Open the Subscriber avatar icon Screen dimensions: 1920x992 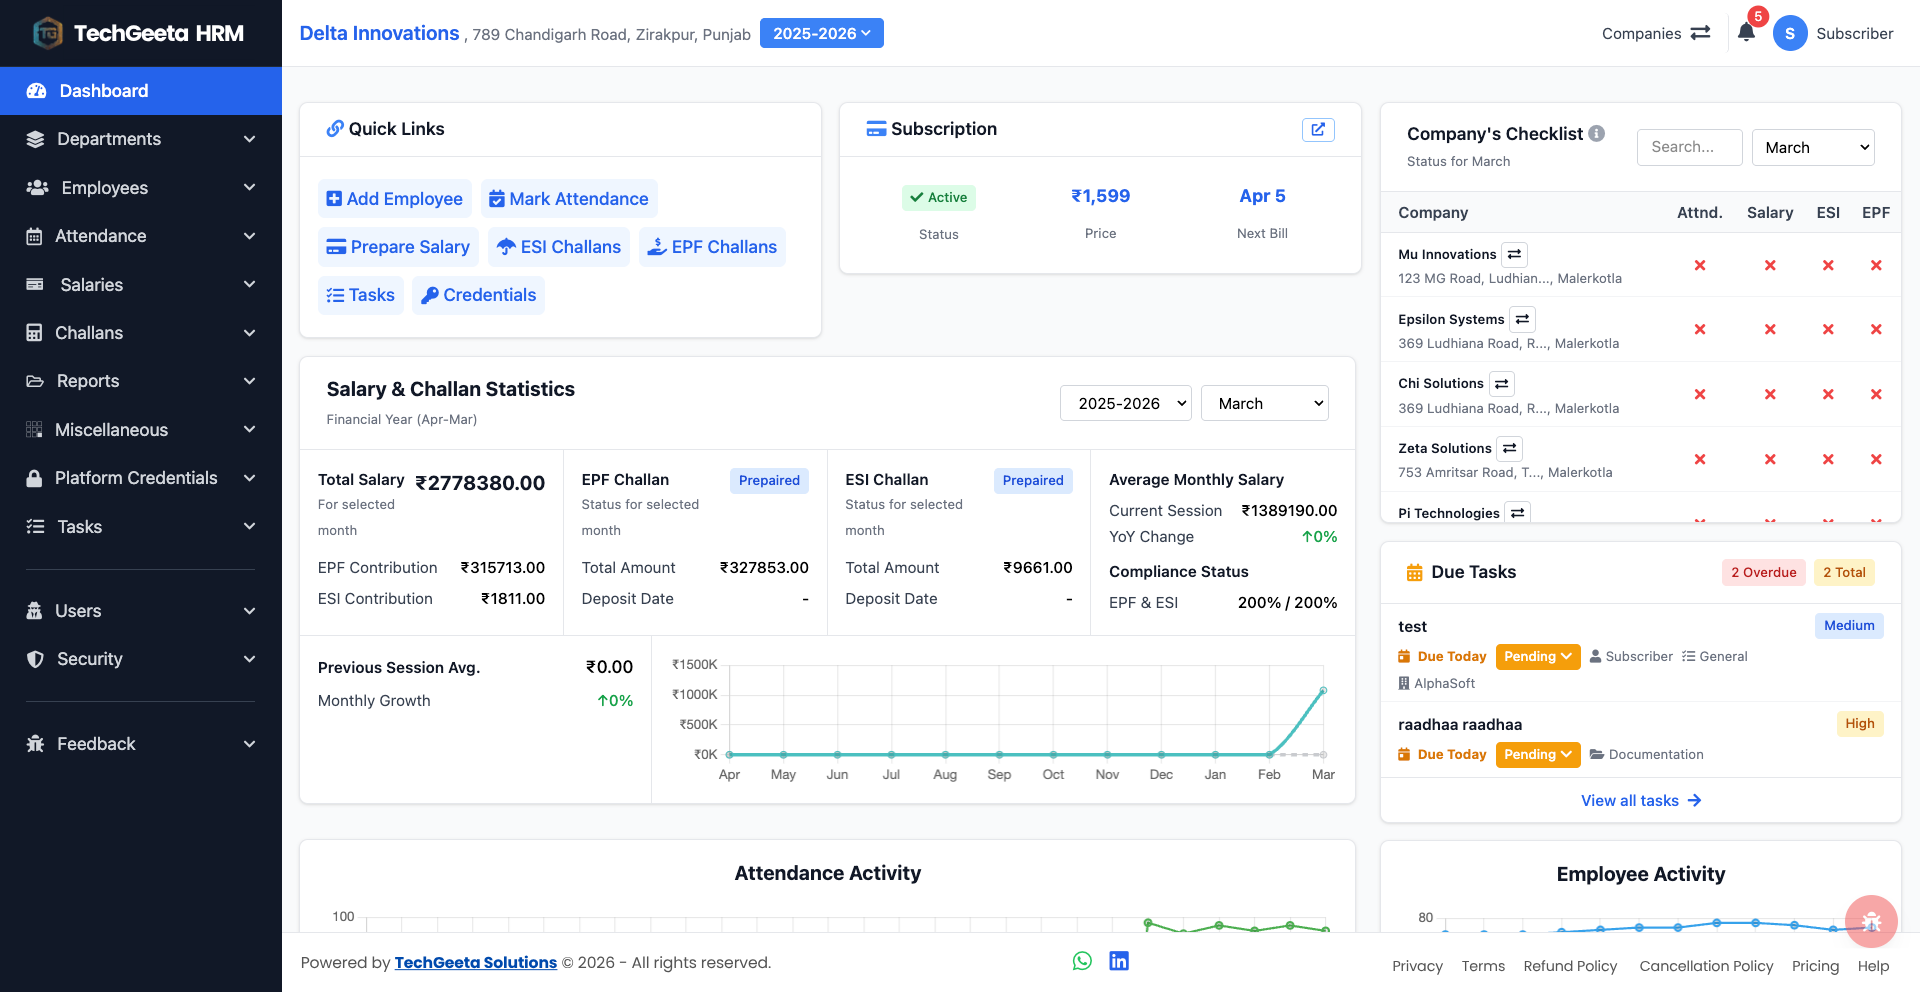tap(1789, 33)
